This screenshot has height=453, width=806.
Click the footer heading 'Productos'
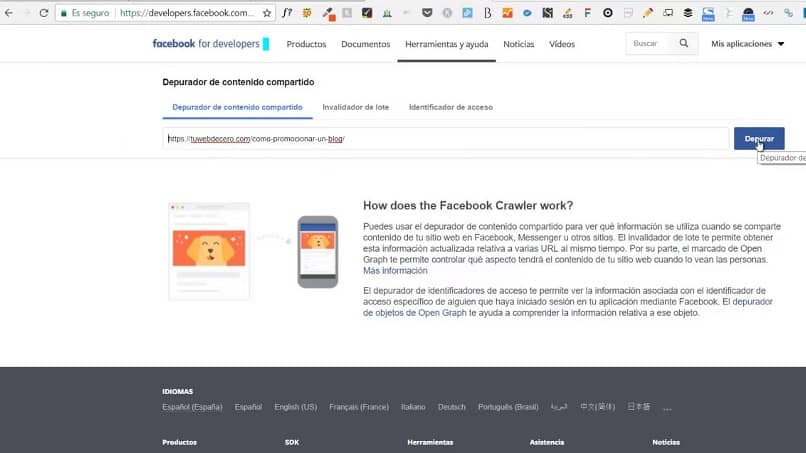[x=179, y=442]
